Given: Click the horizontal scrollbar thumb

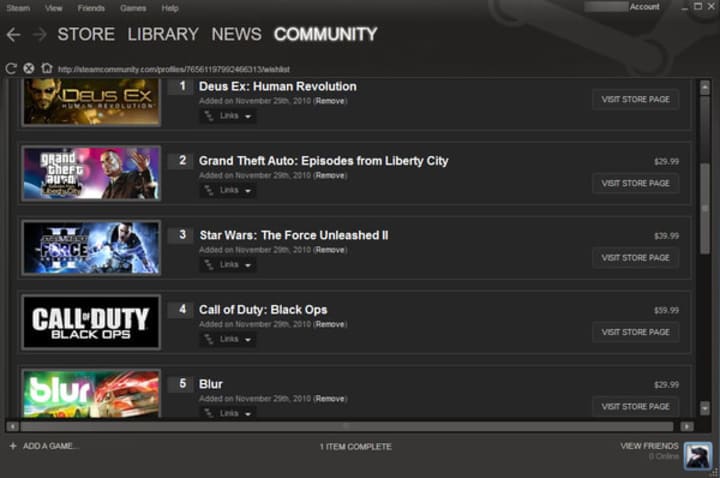Looking at the screenshot, I should coord(347,427).
